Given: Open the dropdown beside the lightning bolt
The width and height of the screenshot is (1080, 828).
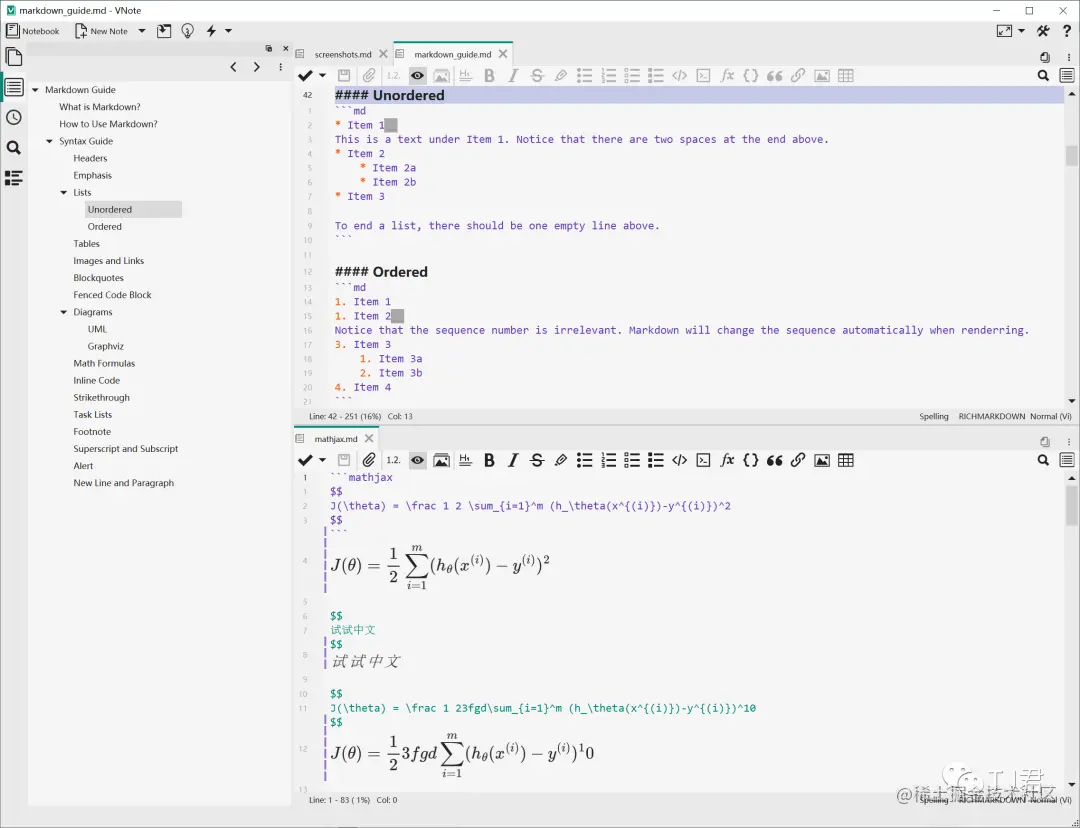Looking at the screenshot, I should [x=229, y=31].
